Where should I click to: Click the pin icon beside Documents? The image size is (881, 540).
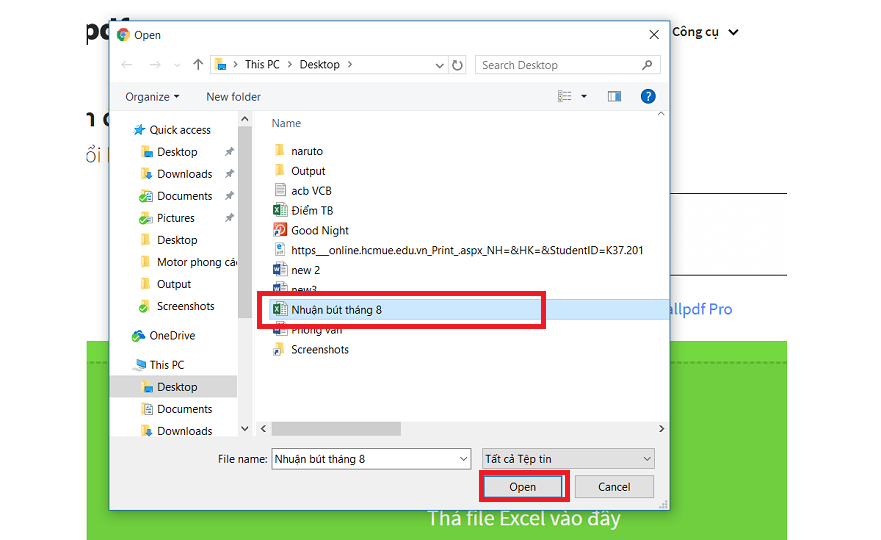(229, 196)
